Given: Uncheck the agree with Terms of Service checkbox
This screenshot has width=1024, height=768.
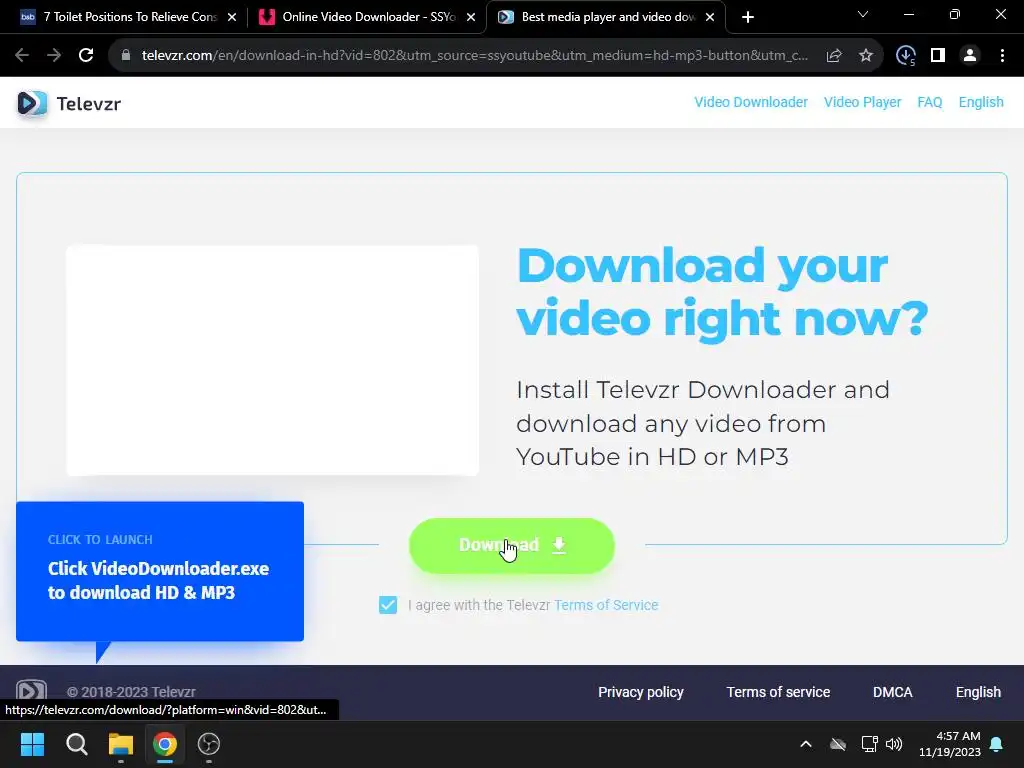Looking at the screenshot, I should click(x=388, y=605).
